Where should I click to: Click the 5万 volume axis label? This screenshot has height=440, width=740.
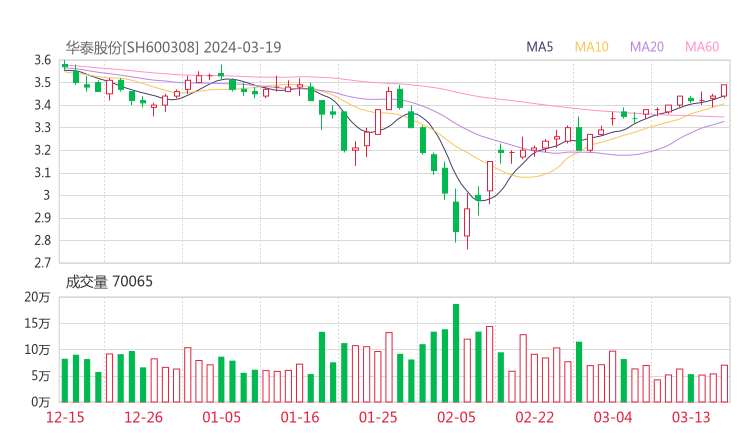(41, 376)
